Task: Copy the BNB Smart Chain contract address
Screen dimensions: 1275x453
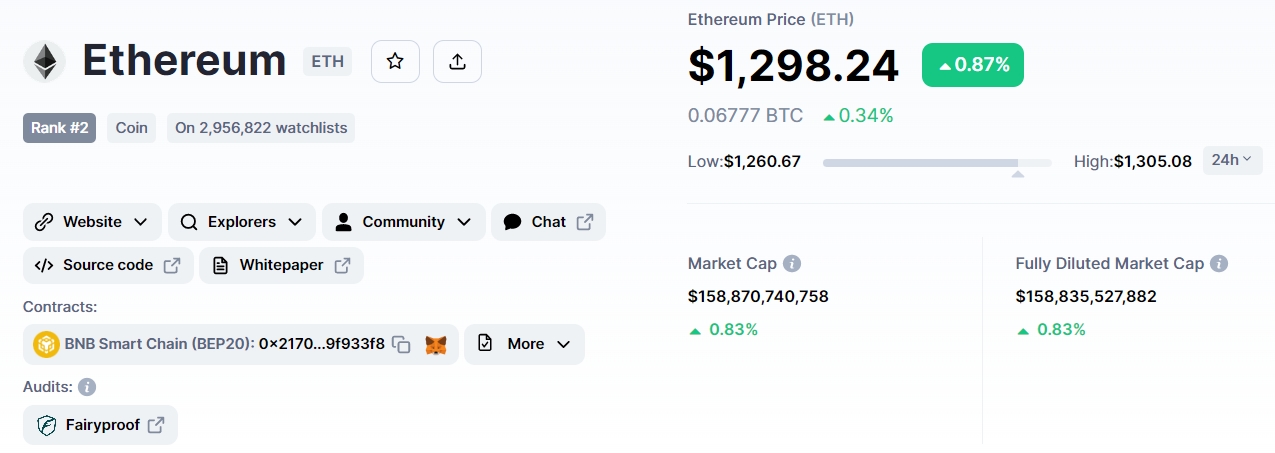Action: (401, 344)
